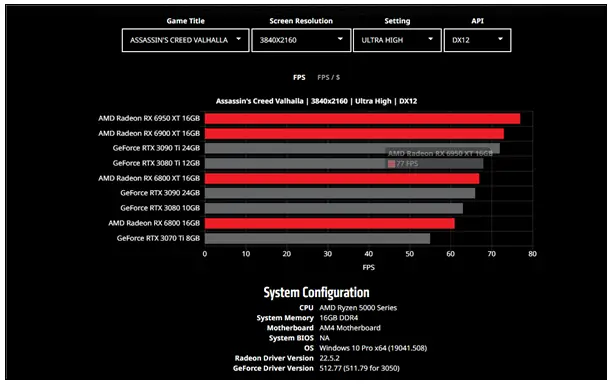Click the x-axis tick label '80'
Image resolution: width=613 pixels, height=385 pixels.
coord(532,254)
